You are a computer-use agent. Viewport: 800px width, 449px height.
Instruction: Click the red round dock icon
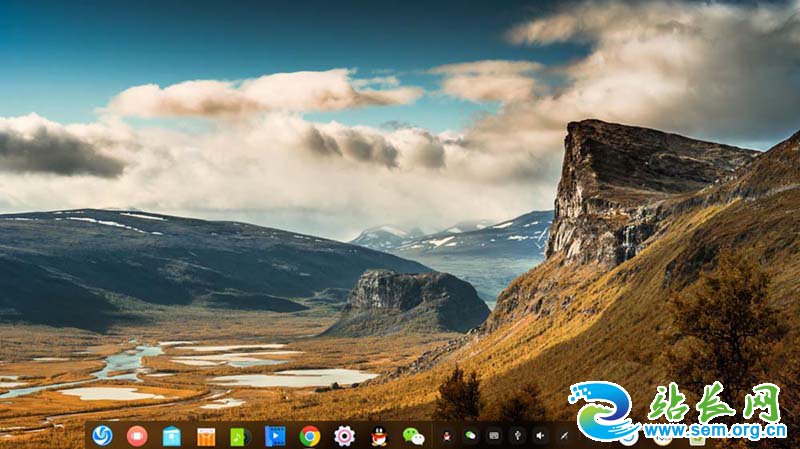point(137,435)
